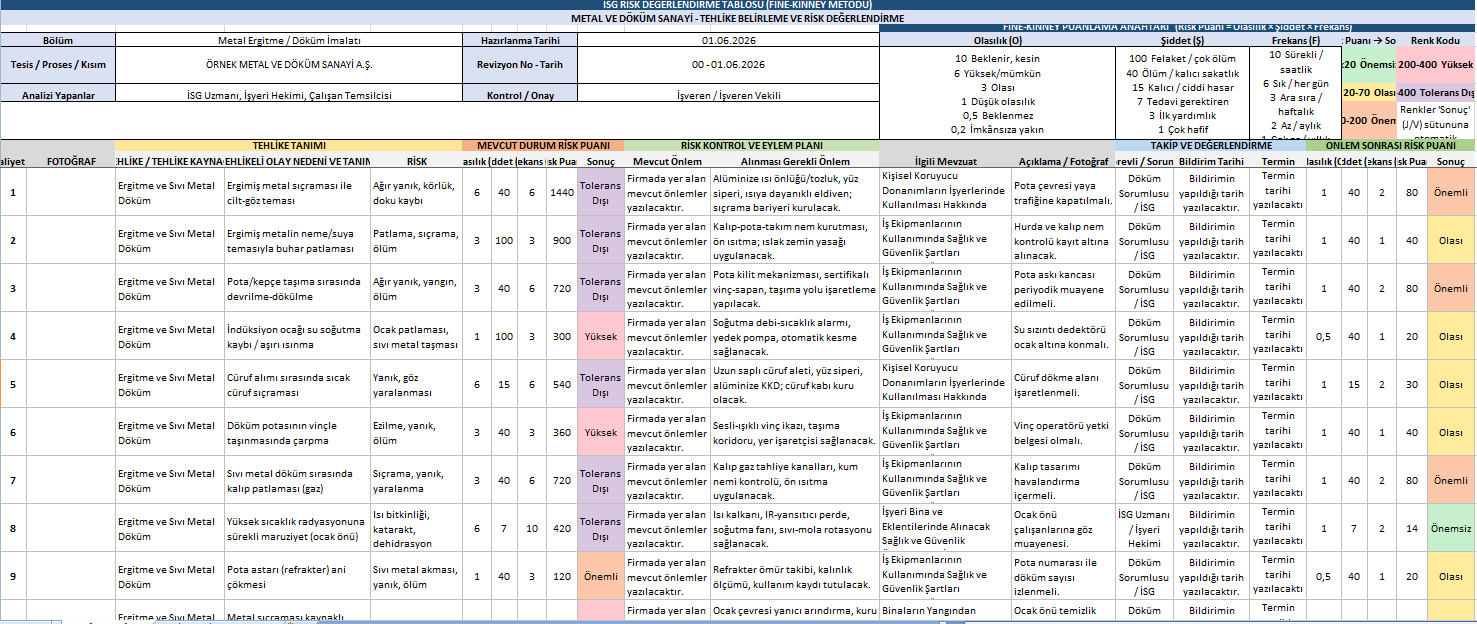1477x624 pixels.
Task: Select 'Cüruf alımı sırasında sıcak cüruf sıçraması' cell
Action: pyautogui.click(x=297, y=384)
